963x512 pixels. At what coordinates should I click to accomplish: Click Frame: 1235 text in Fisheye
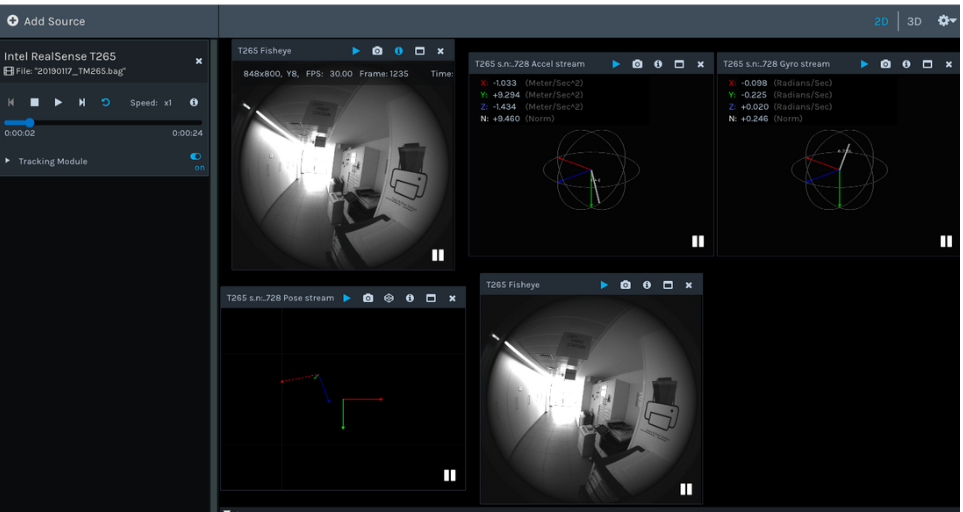click(384, 74)
